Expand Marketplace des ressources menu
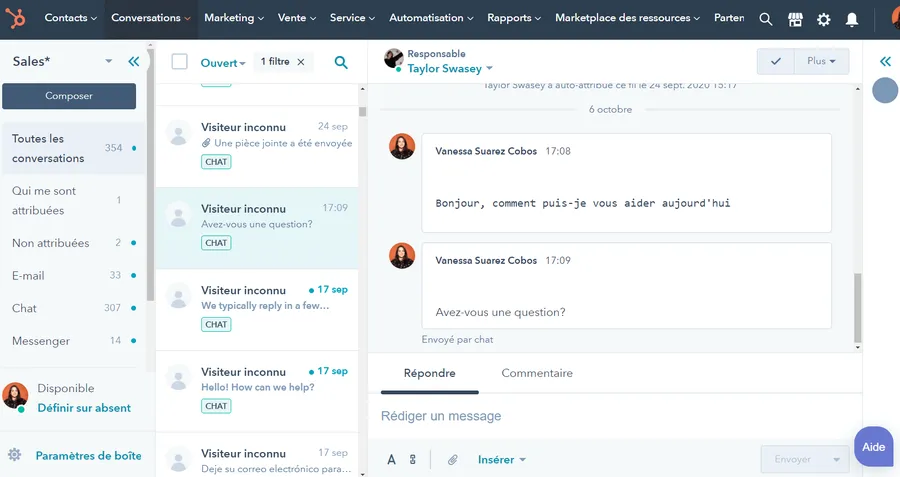 (x=627, y=18)
